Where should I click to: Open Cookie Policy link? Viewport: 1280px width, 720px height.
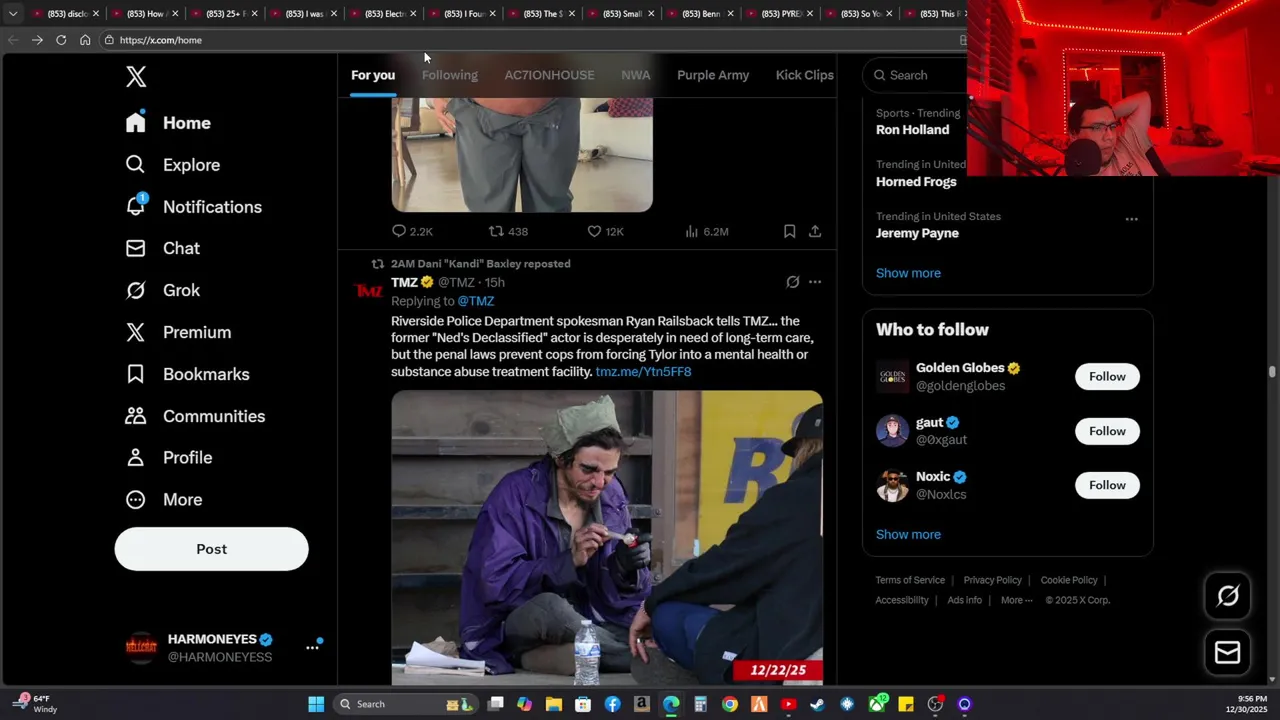1069,580
